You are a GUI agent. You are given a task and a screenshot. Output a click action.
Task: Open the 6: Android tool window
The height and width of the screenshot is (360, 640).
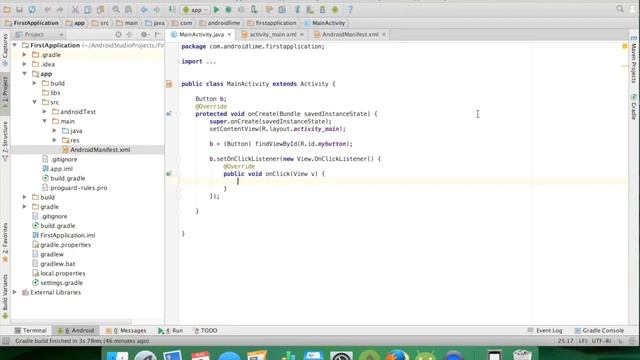click(76, 331)
